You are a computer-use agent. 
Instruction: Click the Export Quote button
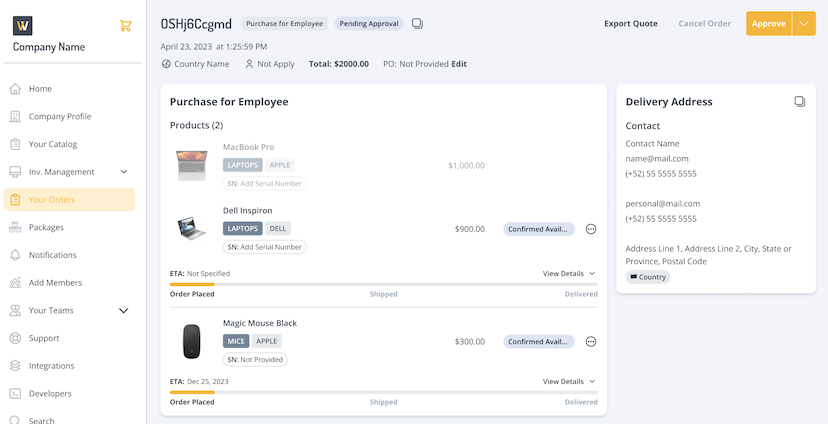630,24
